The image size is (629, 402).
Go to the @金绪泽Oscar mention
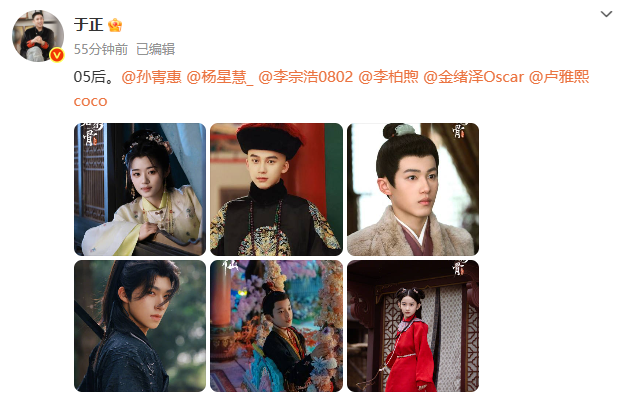click(473, 77)
